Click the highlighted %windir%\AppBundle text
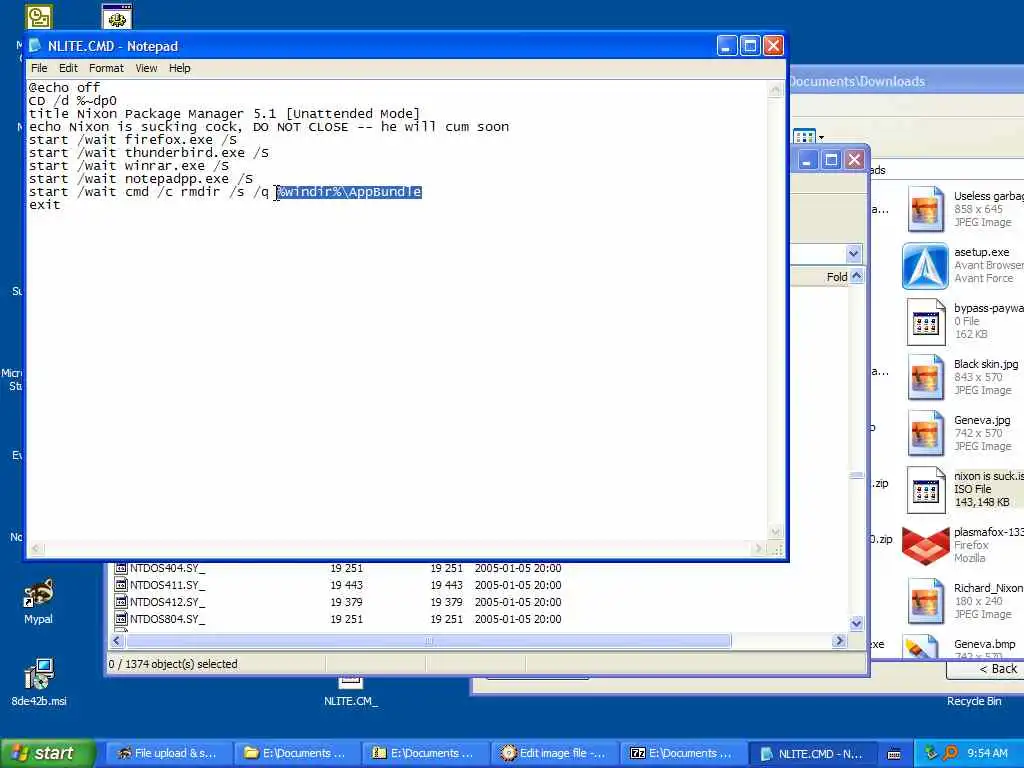1024x768 pixels. coord(349,192)
